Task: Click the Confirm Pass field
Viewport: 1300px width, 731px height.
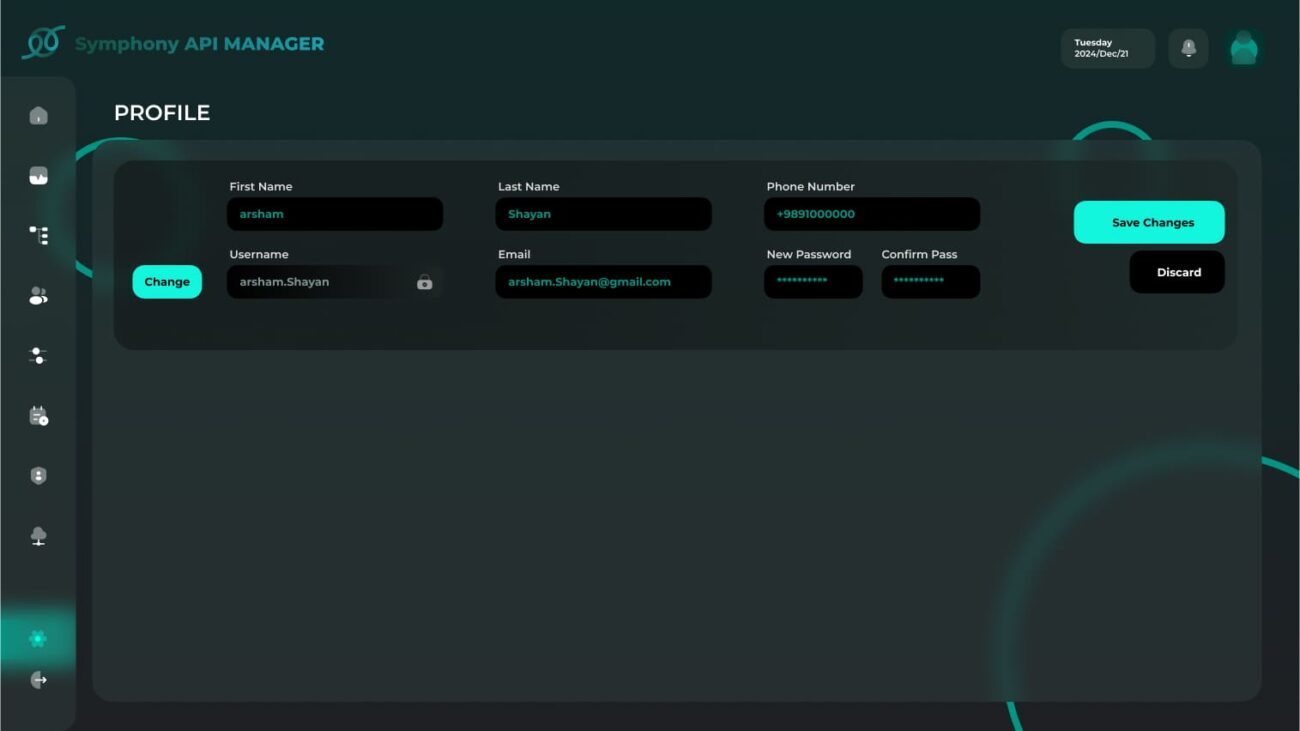Action: tap(930, 282)
